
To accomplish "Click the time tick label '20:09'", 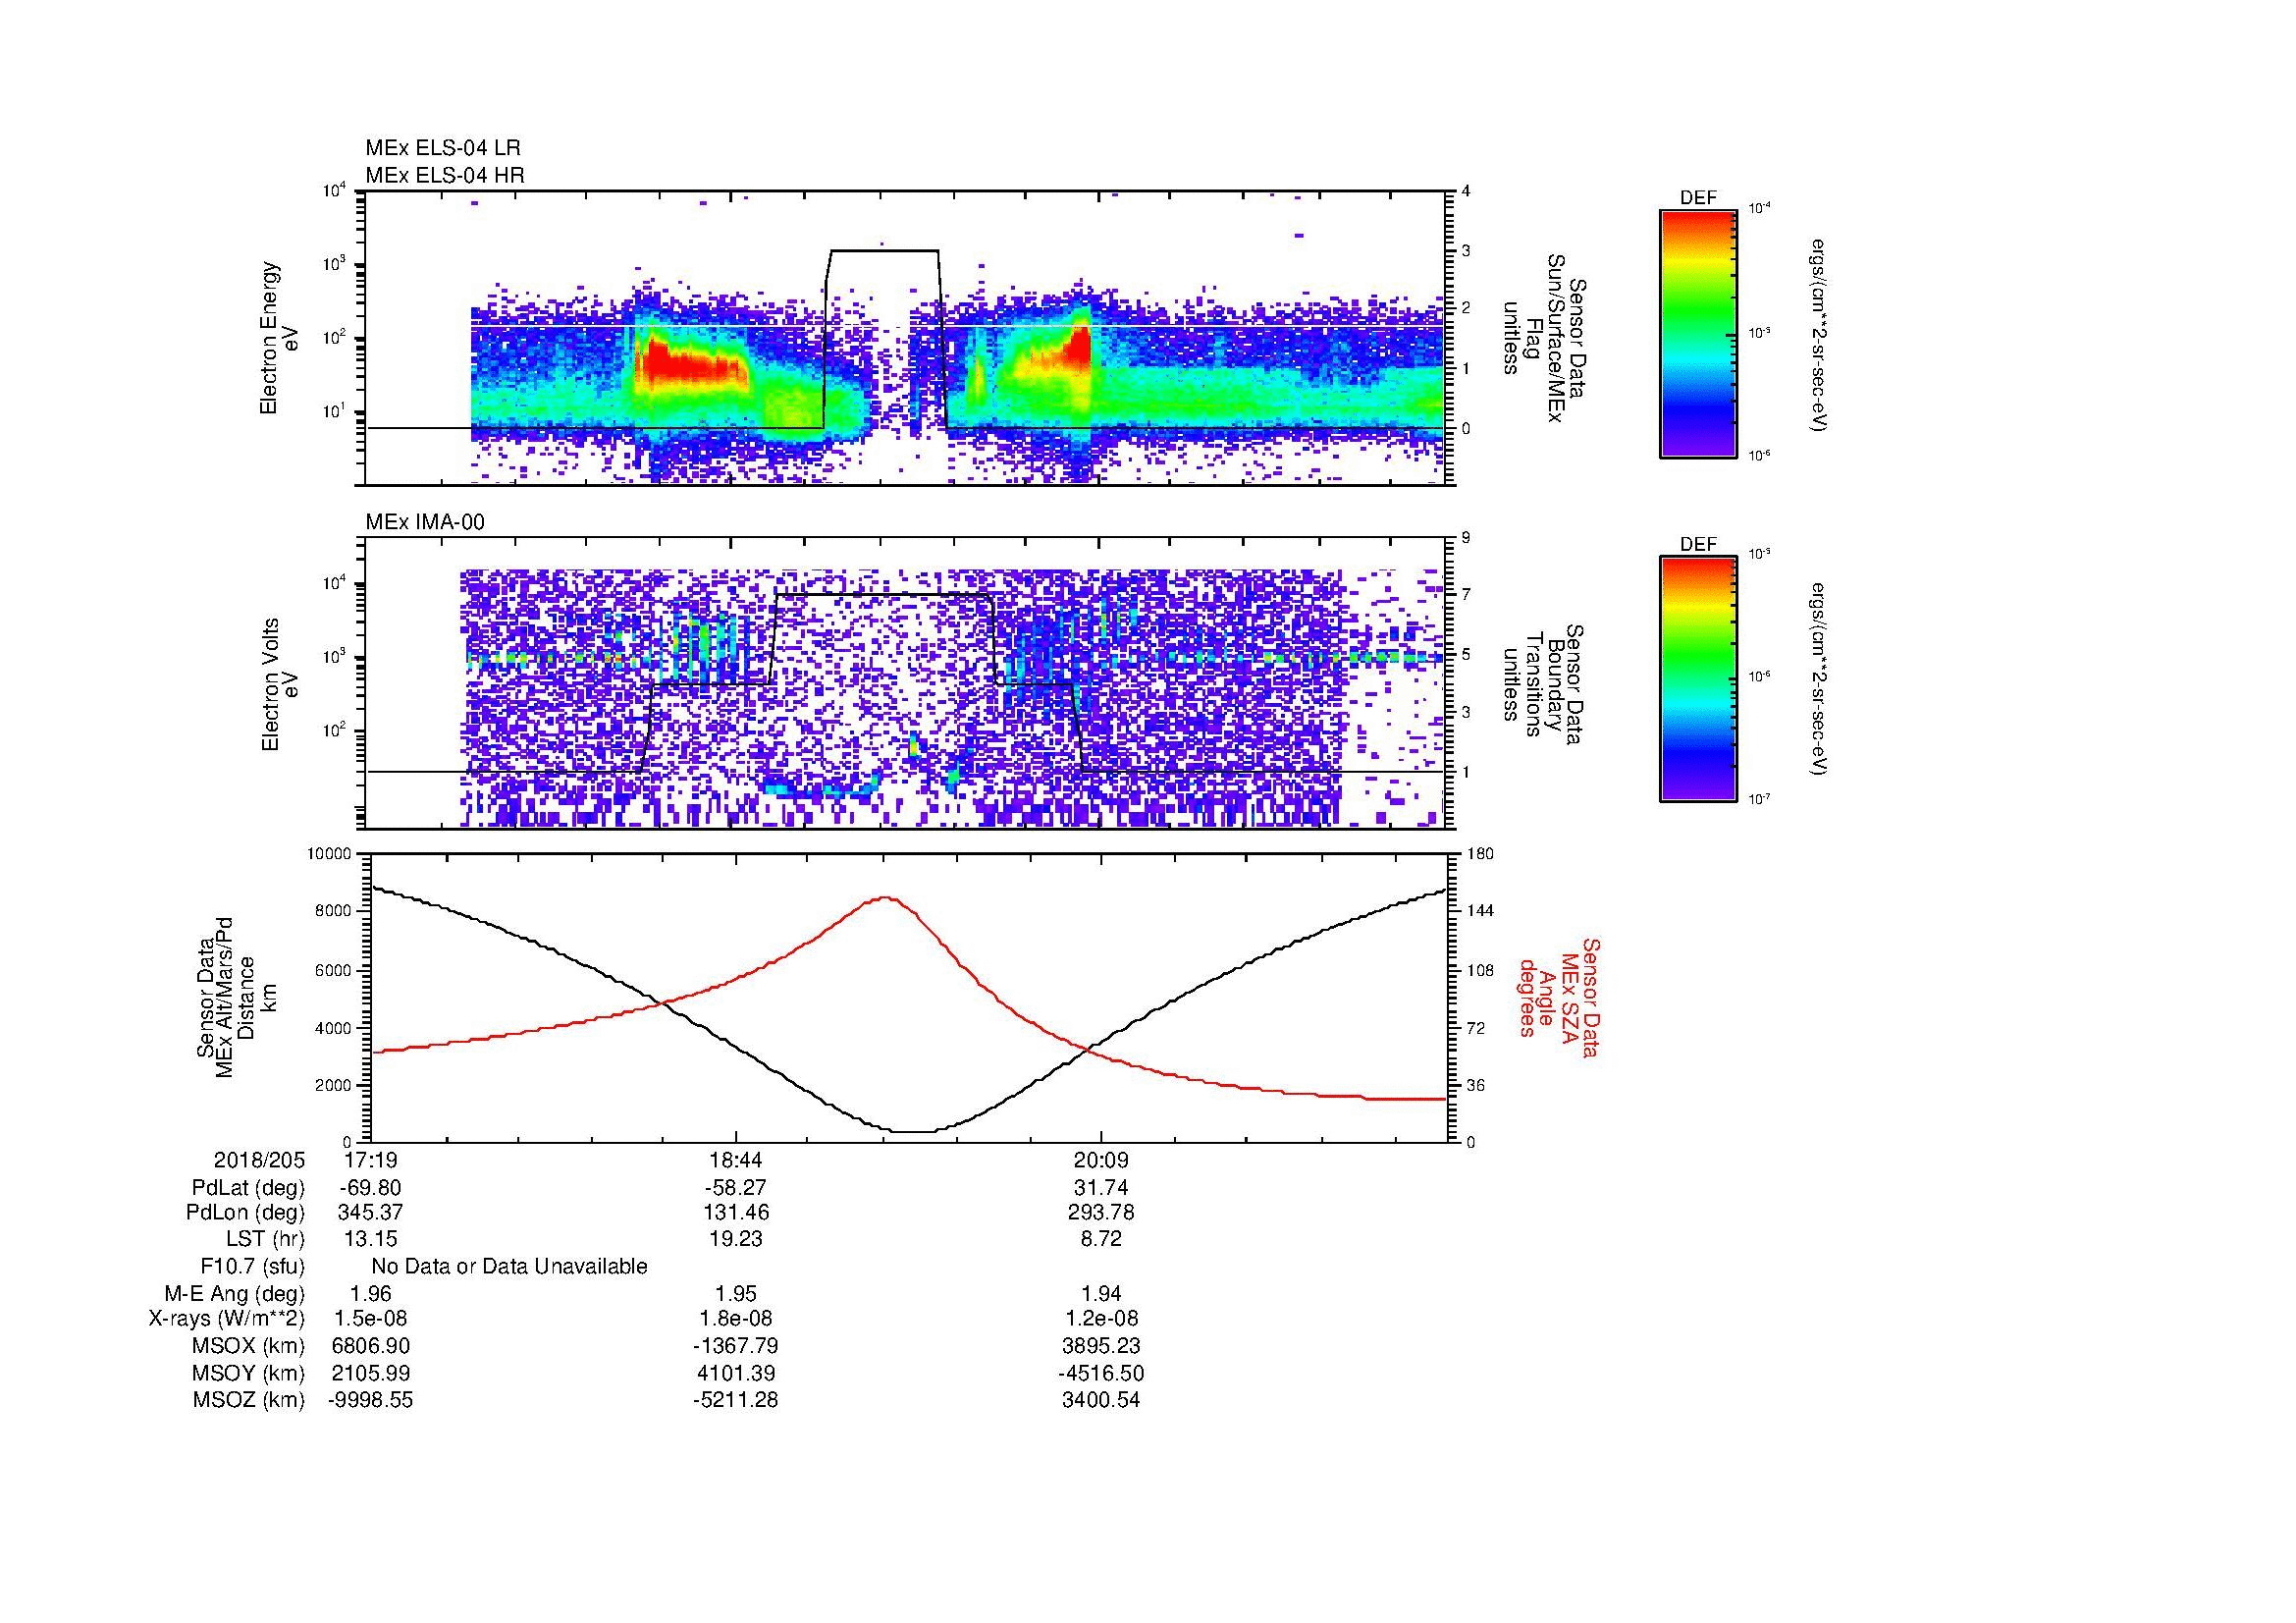I will tap(1101, 1160).
